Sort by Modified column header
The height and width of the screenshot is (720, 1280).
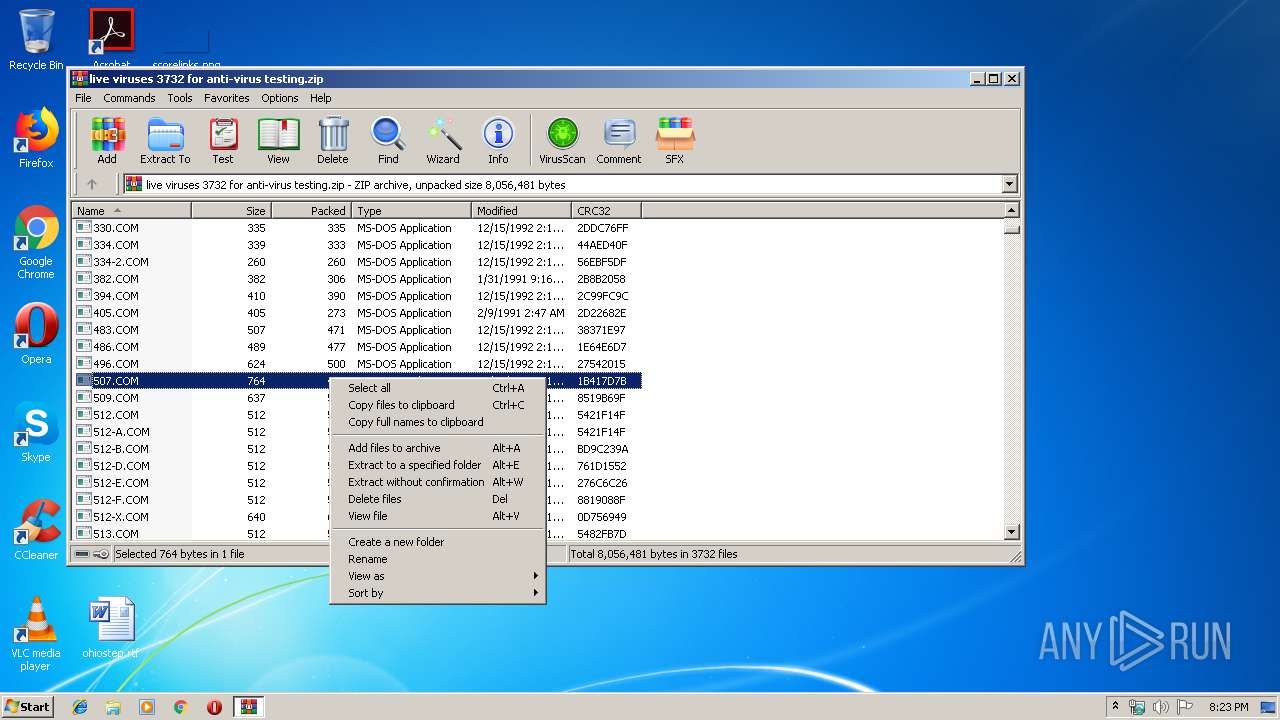(x=521, y=211)
